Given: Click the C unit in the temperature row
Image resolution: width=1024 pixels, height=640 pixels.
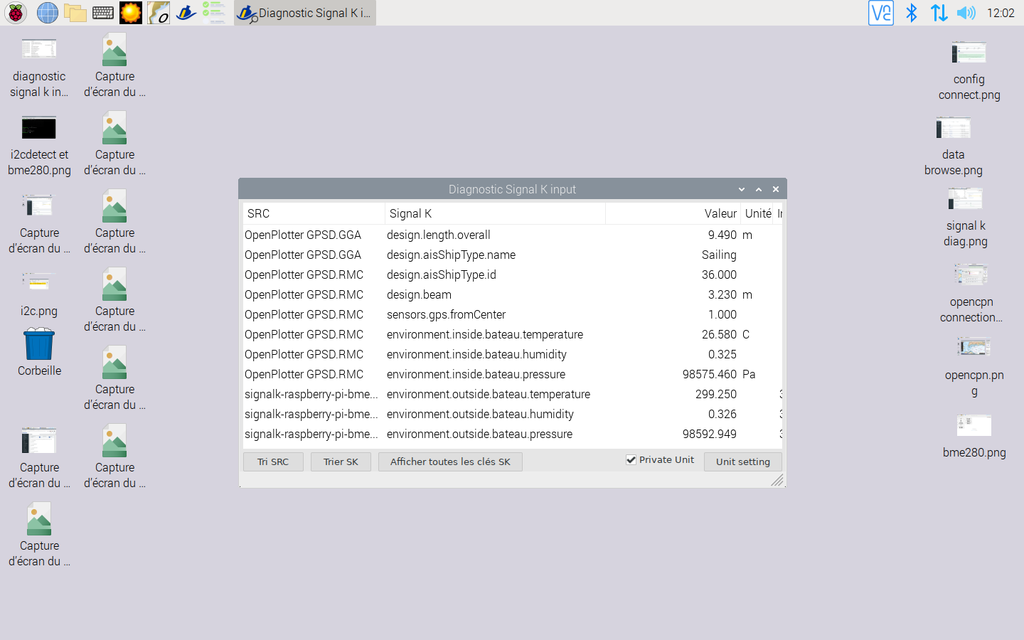Looking at the screenshot, I should point(746,334).
